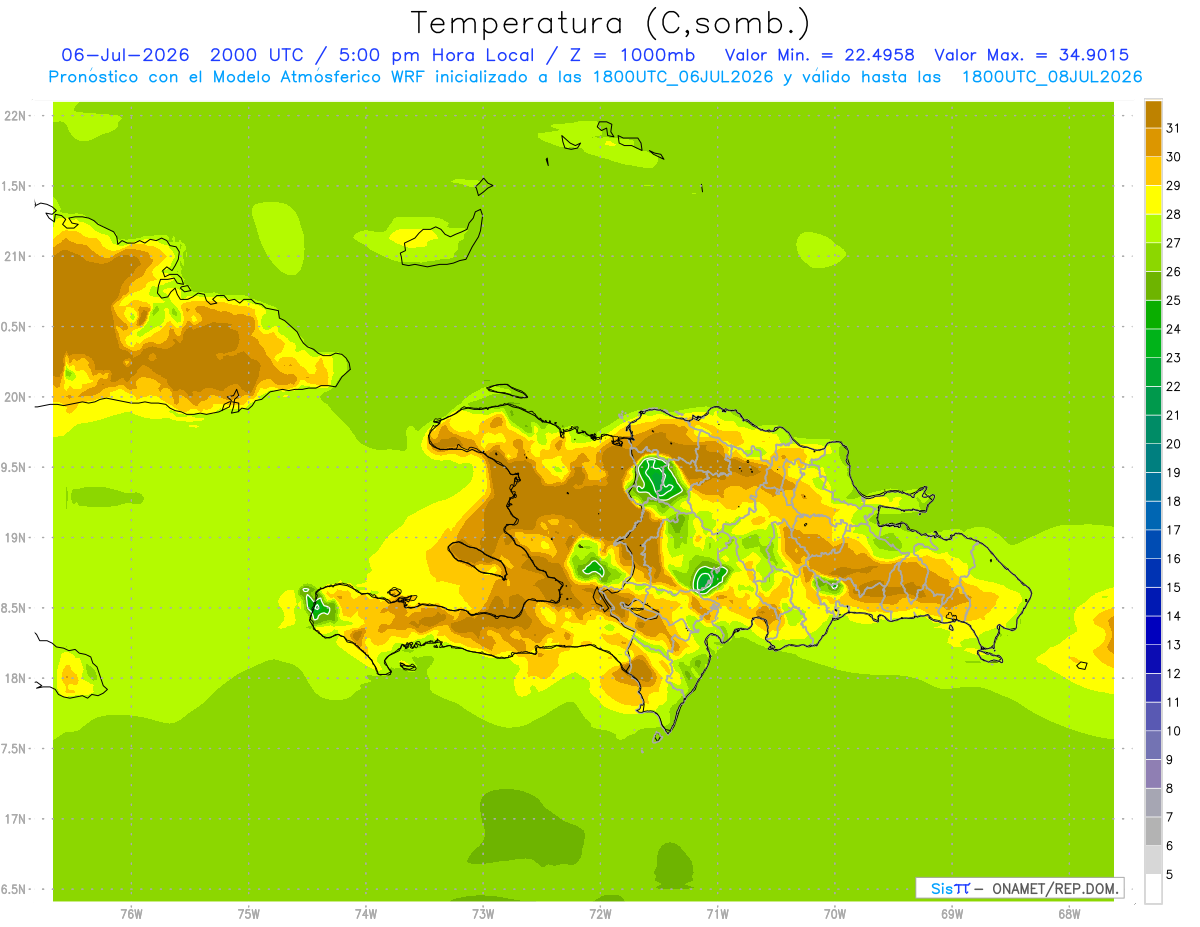Select the purple legend swatch between 8 and 9

coord(1153,774)
